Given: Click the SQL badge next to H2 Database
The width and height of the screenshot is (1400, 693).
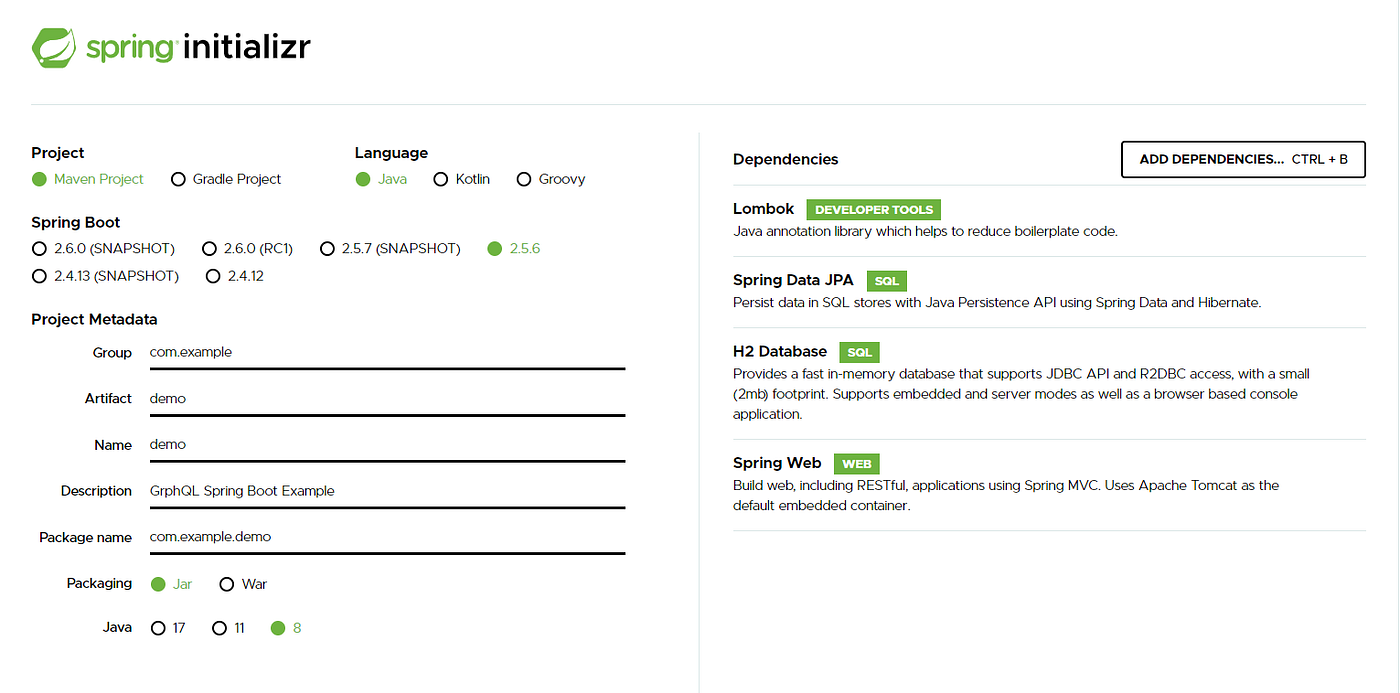Looking at the screenshot, I should point(859,352).
